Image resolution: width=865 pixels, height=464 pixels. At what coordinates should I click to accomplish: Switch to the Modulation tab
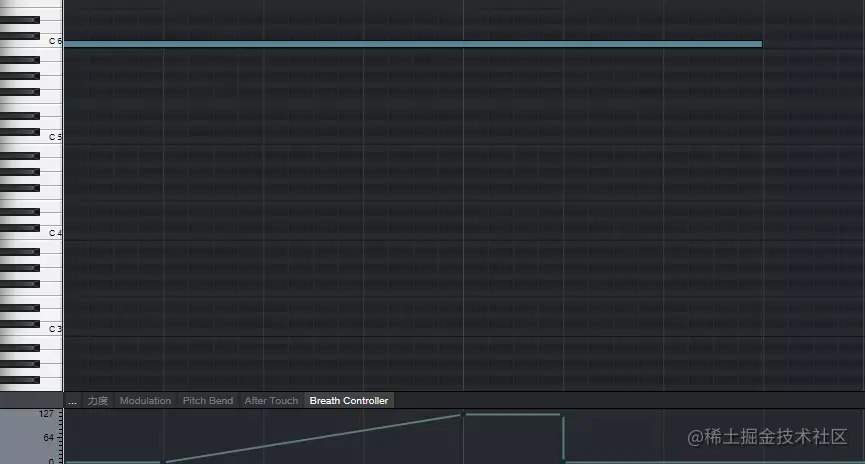click(x=146, y=401)
